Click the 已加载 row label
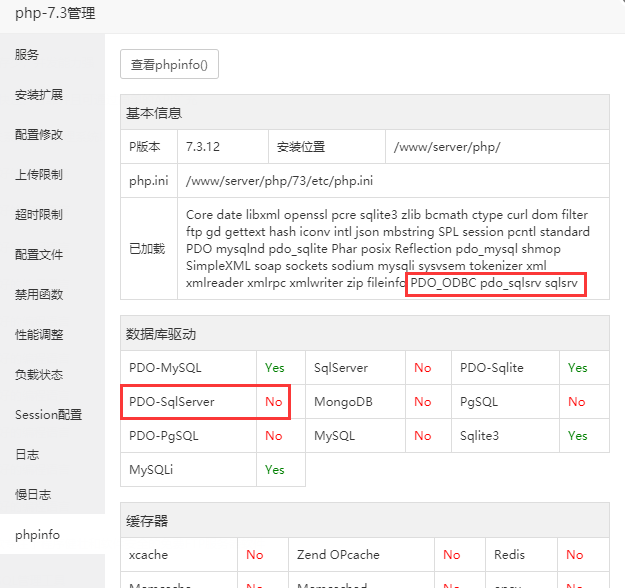 pos(147,249)
